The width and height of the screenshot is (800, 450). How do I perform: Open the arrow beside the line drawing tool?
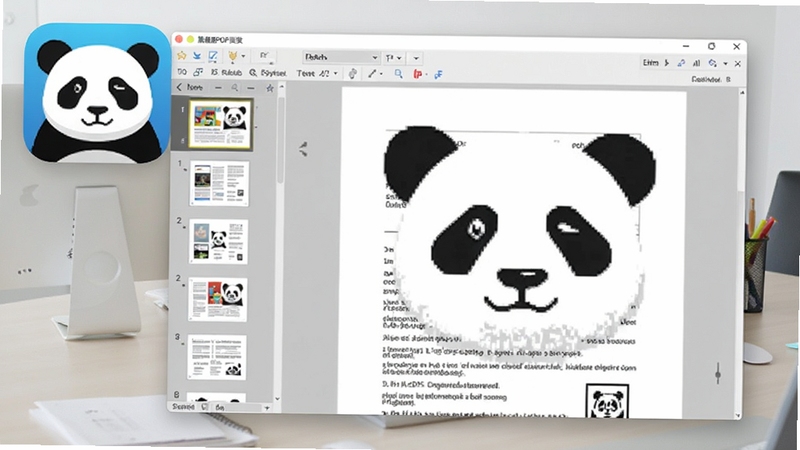381,74
